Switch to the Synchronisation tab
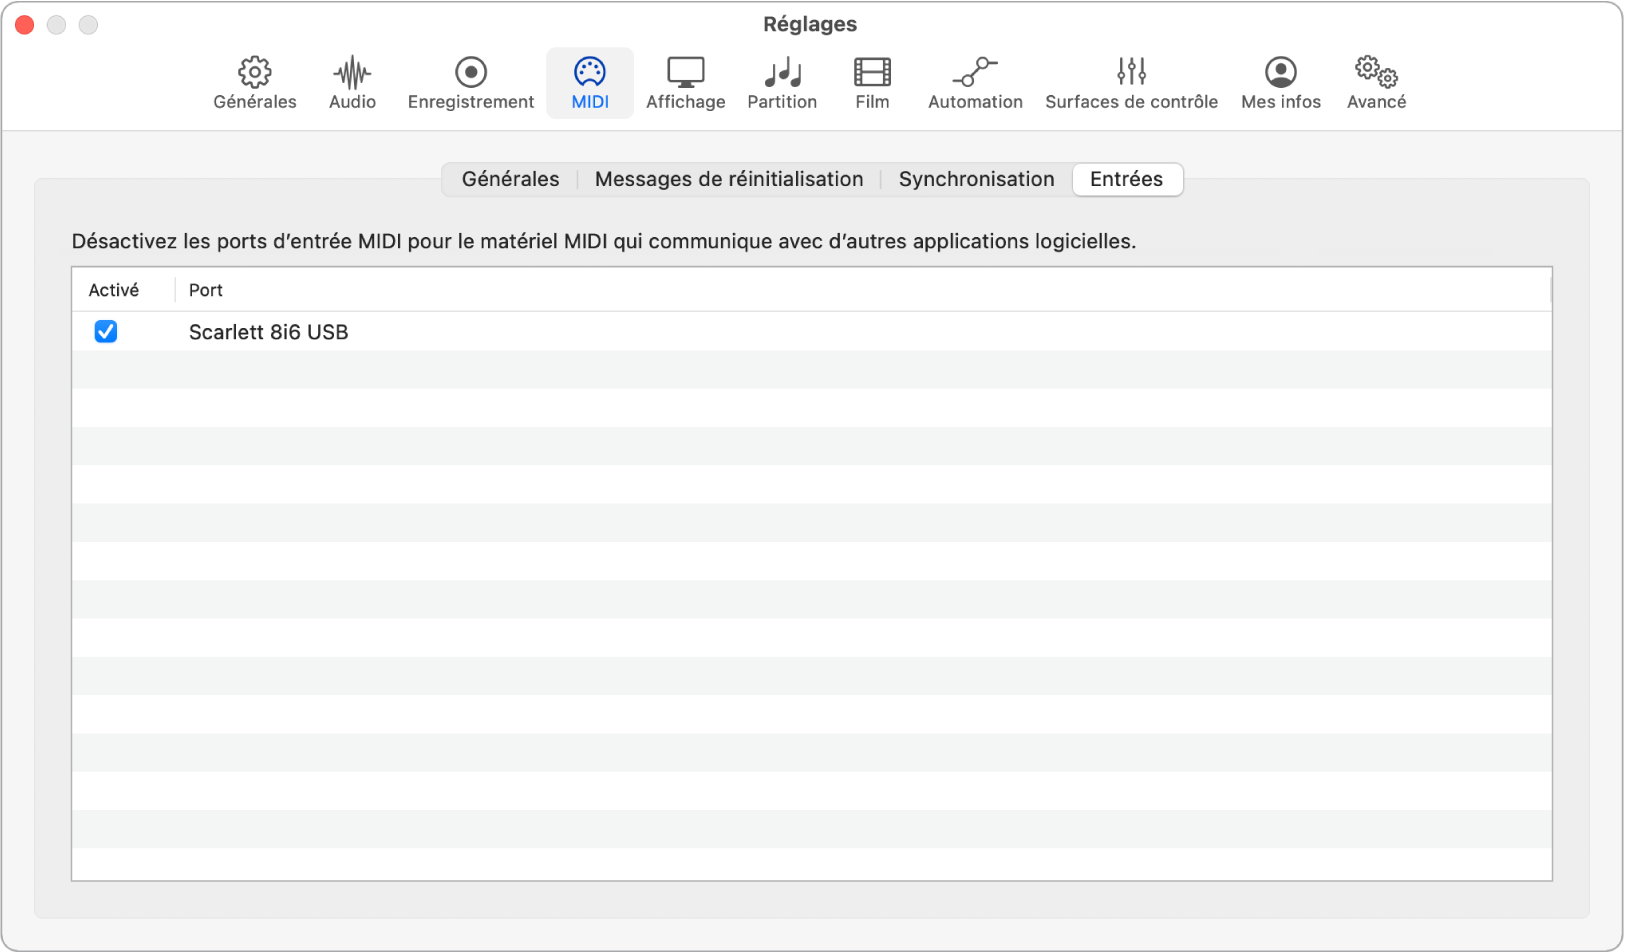 pos(976,179)
